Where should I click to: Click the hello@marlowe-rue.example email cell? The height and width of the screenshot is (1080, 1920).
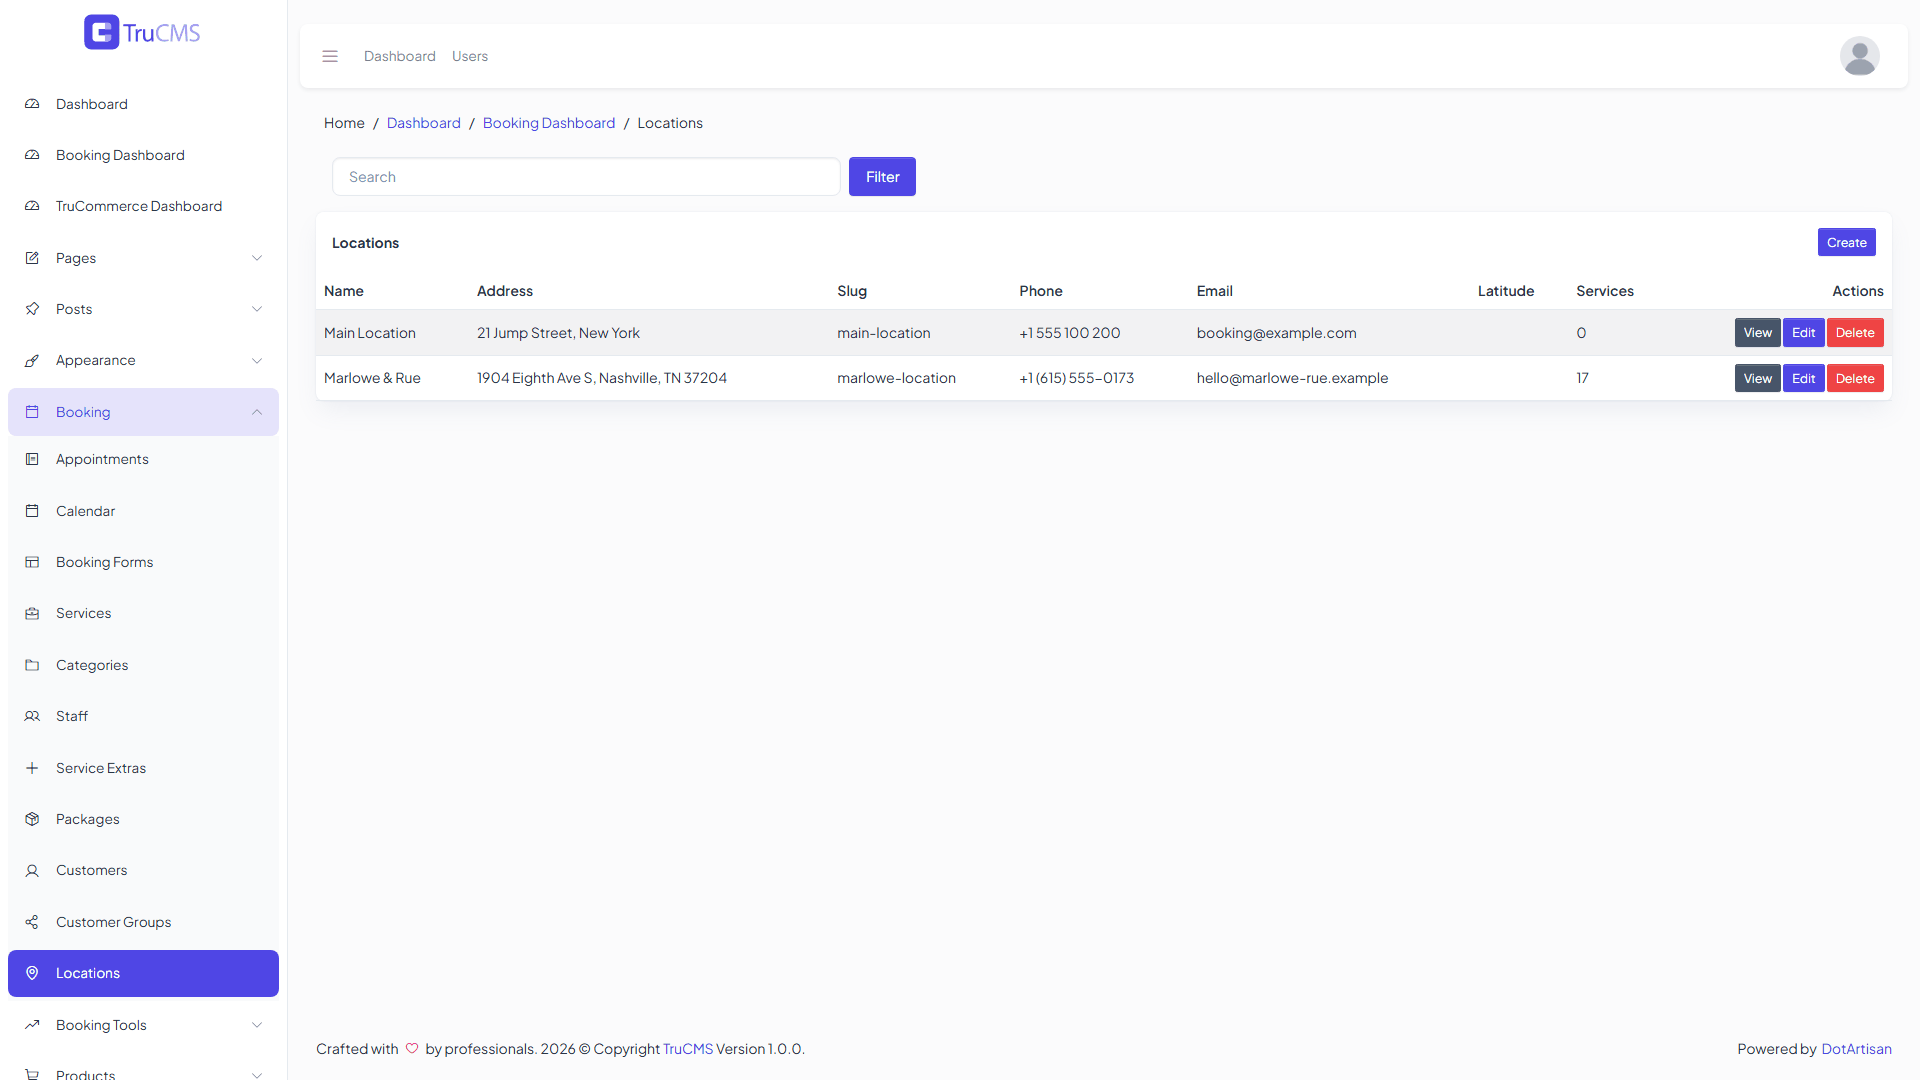(1292, 378)
